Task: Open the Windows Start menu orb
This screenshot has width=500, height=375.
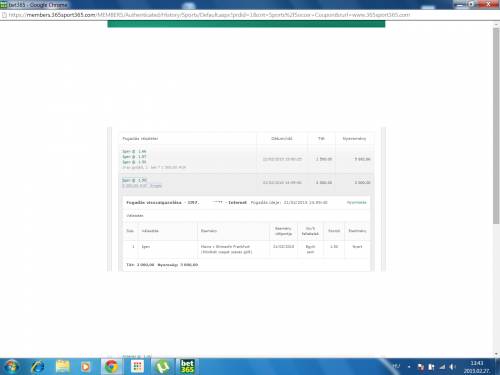Action: click(x=11, y=367)
